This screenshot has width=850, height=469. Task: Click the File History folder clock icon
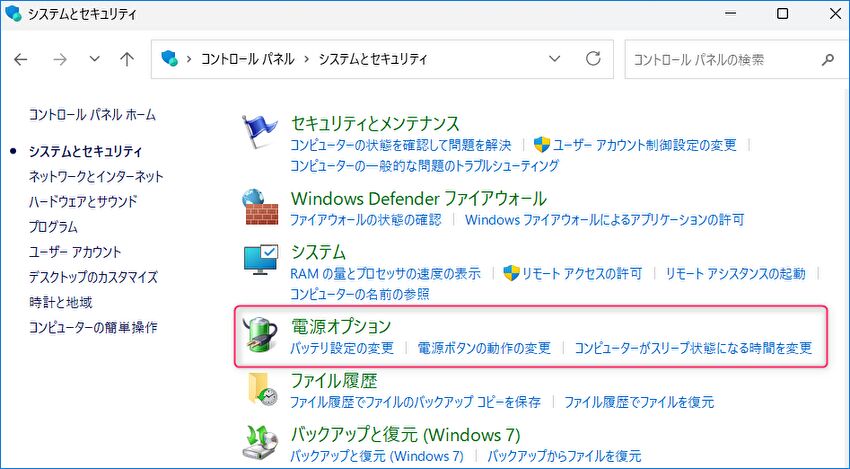coord(262,390)
